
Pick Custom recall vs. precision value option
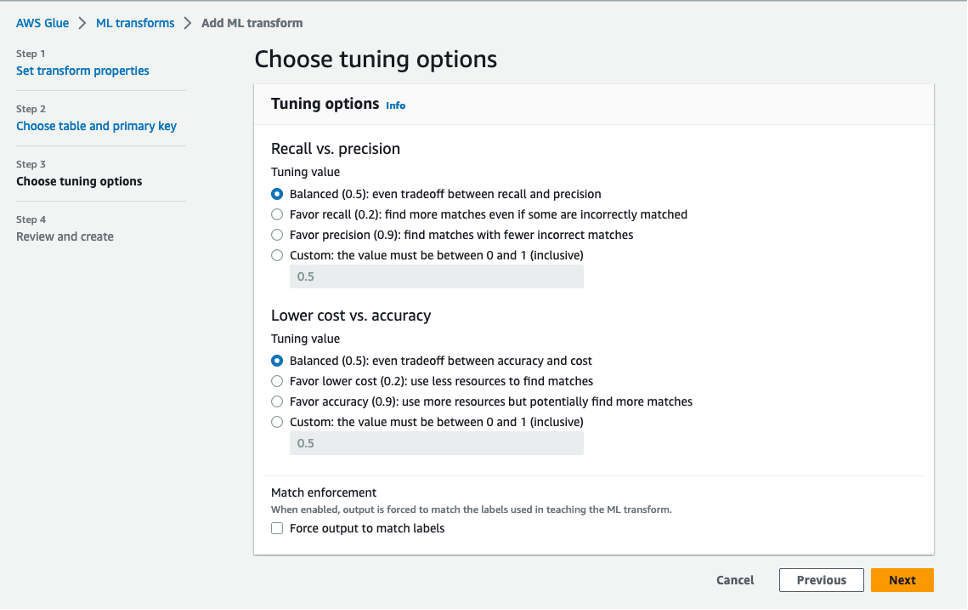tap(277, 255)
